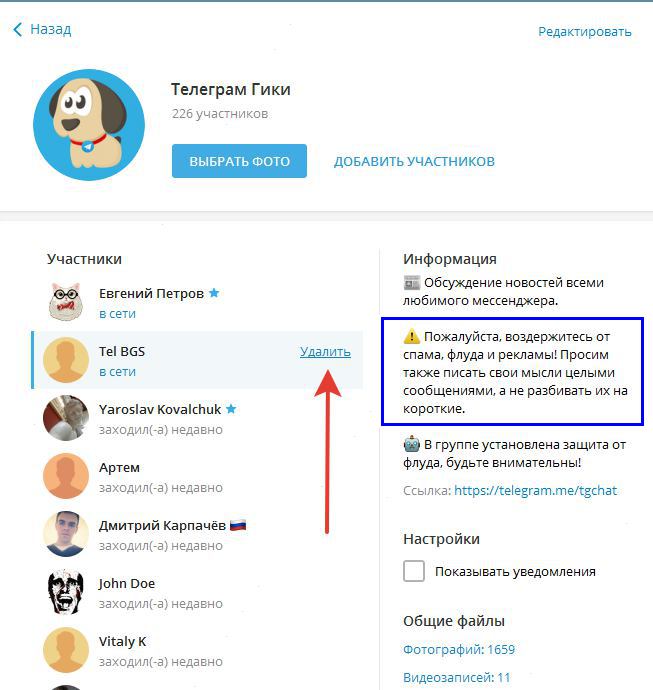The width and height of the screenshot is (653, 690).
Task: Click John Doe's skull avatar
Action: coord(66,592)
